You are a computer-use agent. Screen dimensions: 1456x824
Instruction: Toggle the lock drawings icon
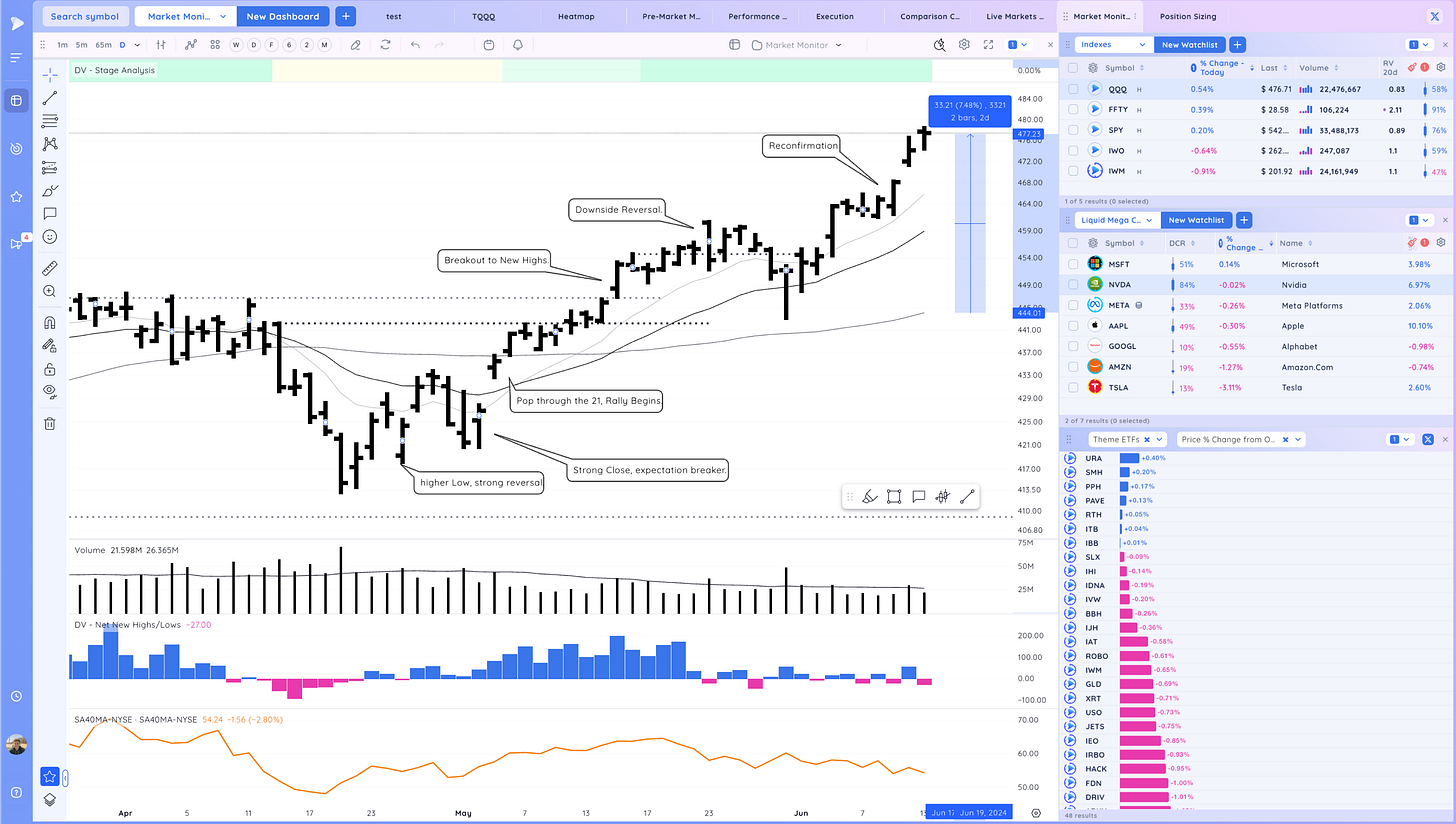pyautogui.click(x=50, y=369)
